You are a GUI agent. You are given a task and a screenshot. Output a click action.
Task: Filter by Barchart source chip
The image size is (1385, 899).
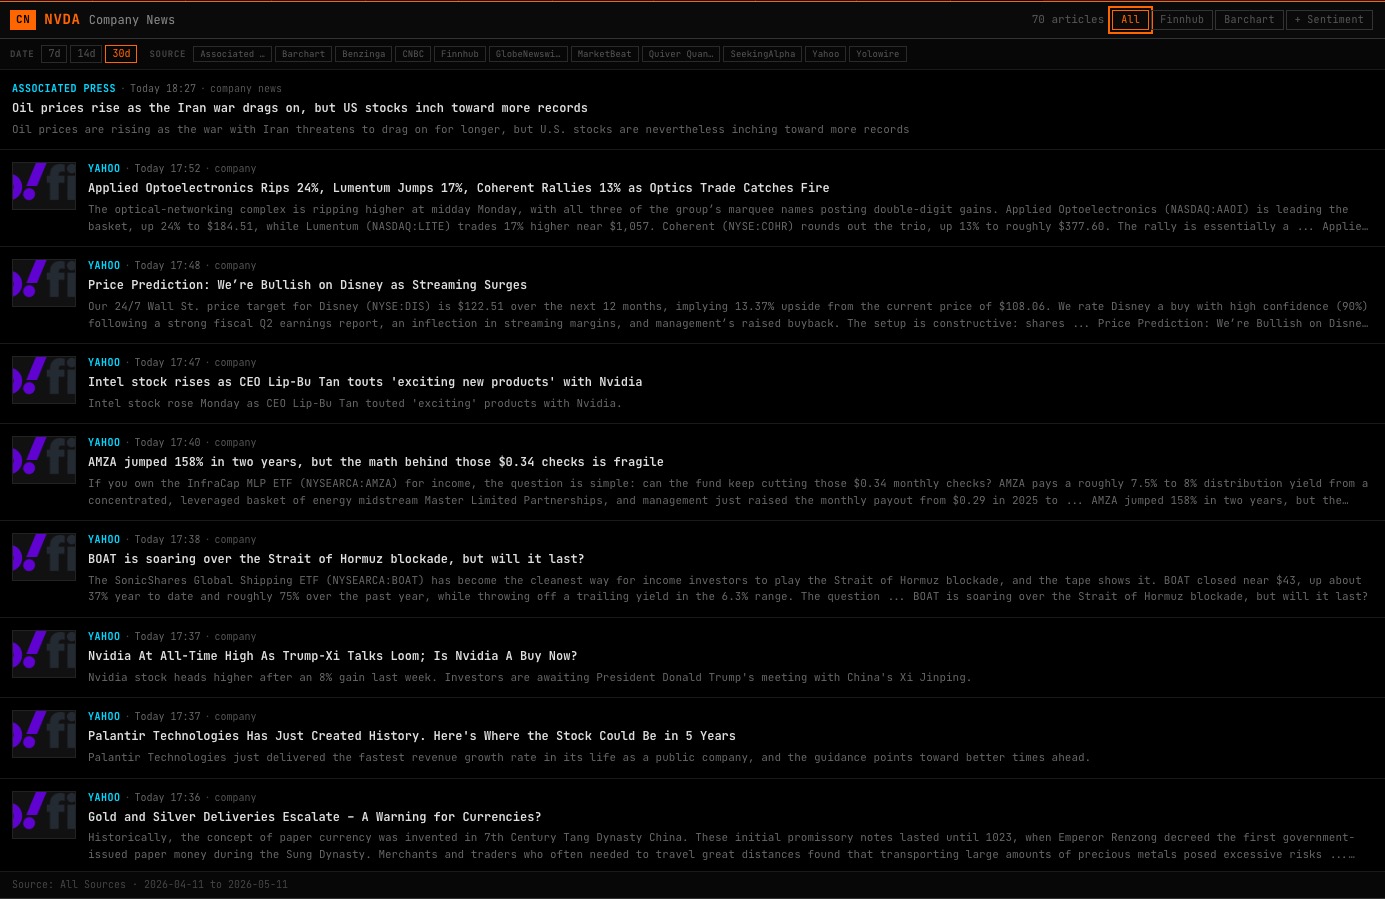pyautogui.click(x=303, y=54)
